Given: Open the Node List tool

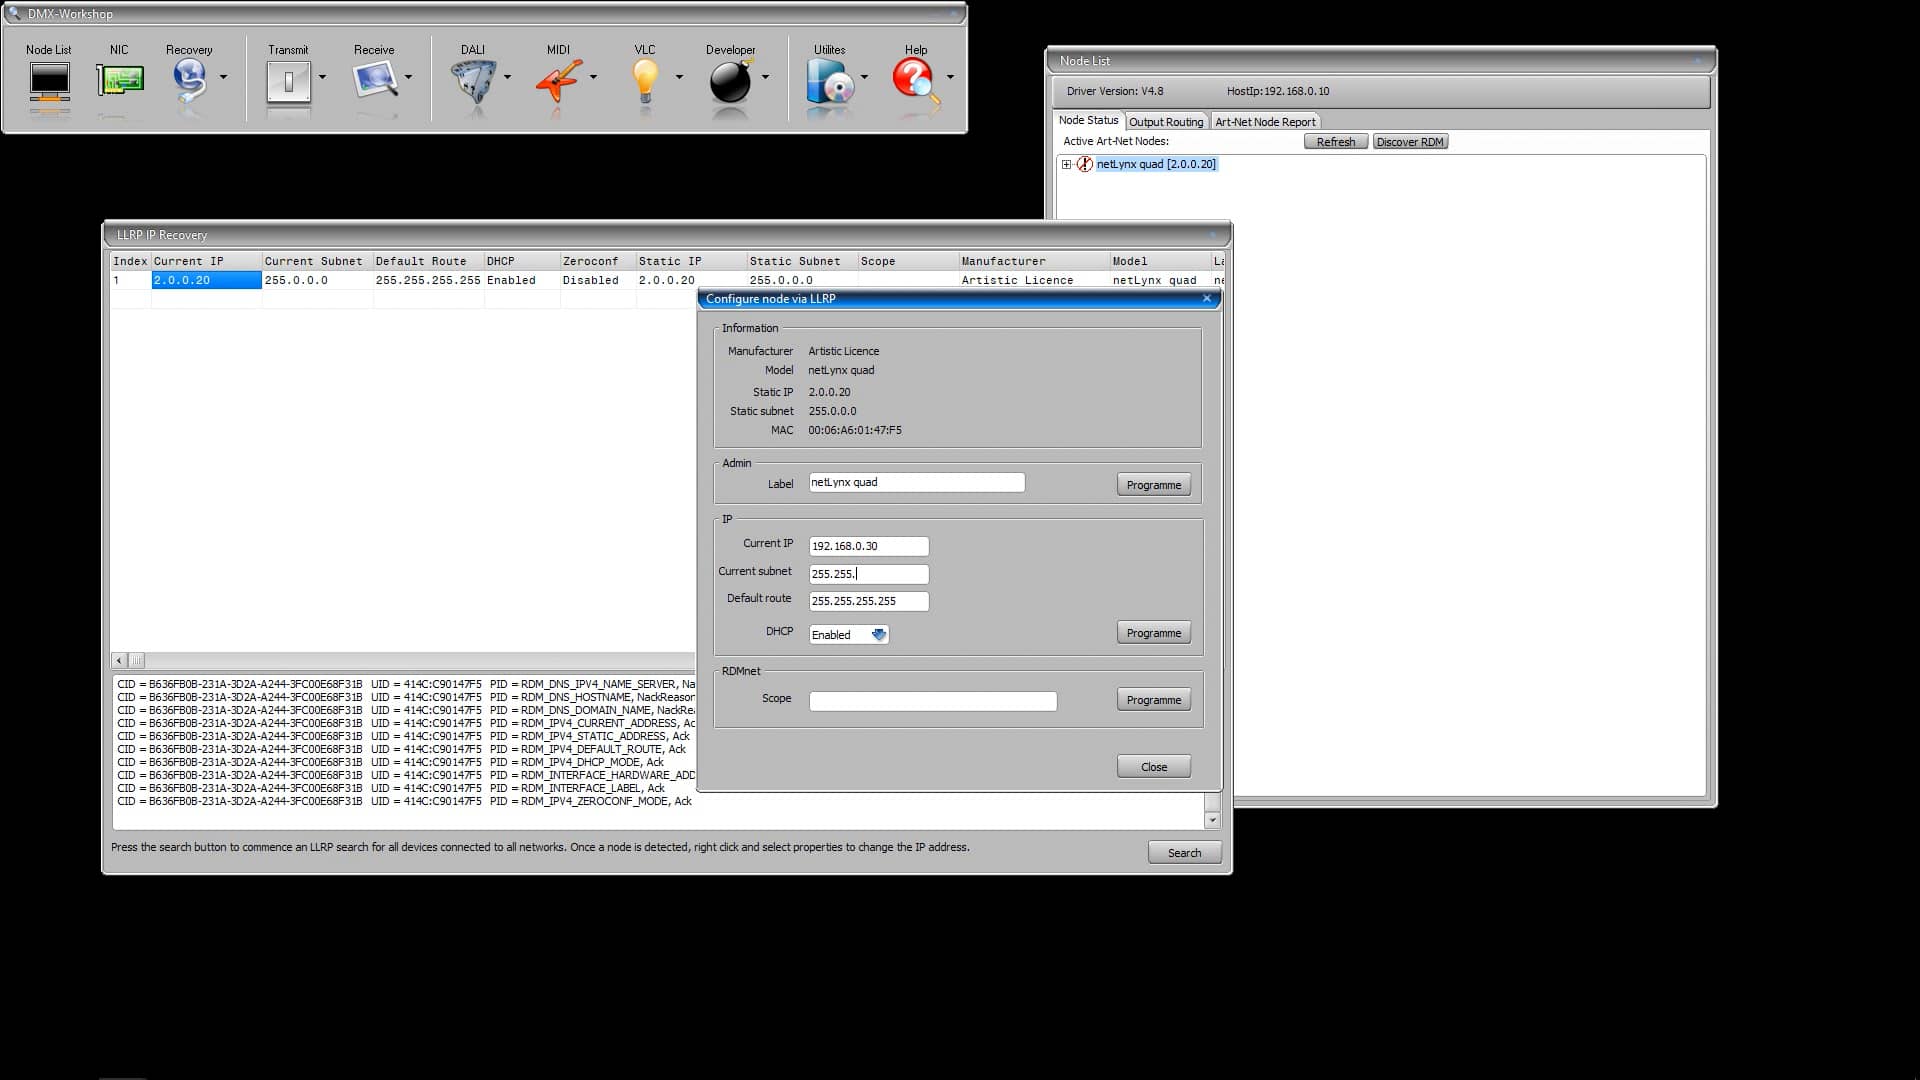Looking at the screenshot, I should [x=48, y=85].
